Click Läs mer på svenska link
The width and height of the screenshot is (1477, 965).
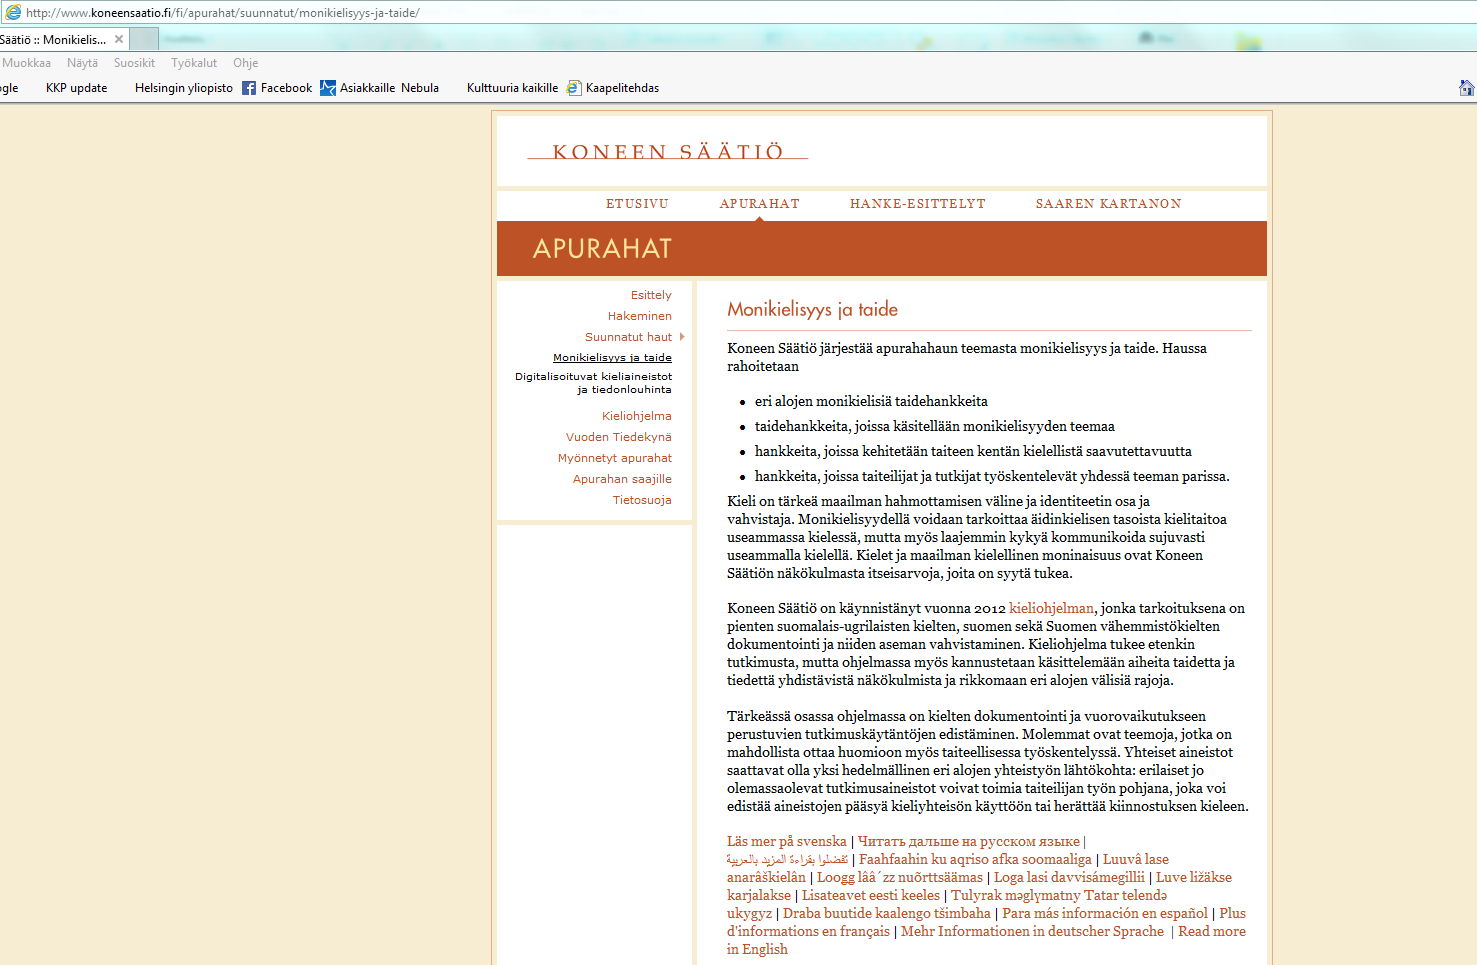(x=787, y=842)
